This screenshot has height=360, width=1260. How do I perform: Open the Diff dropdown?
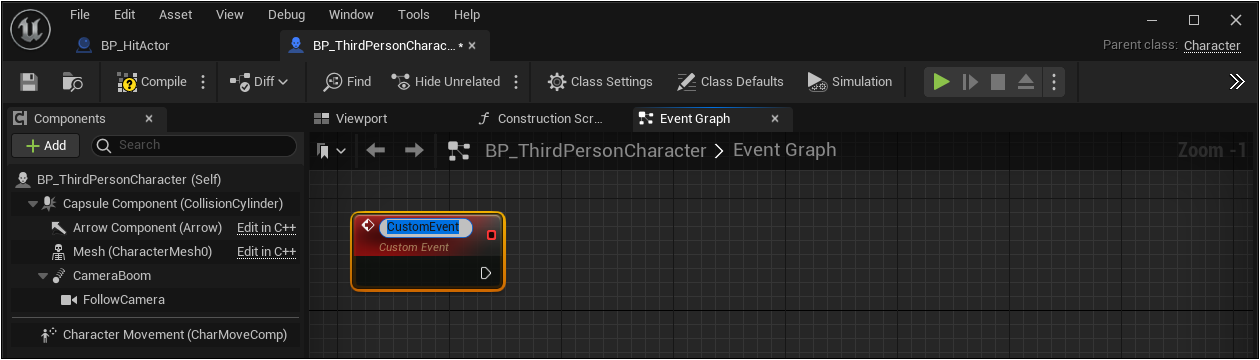pyautogui.click(x=259, y=82)
